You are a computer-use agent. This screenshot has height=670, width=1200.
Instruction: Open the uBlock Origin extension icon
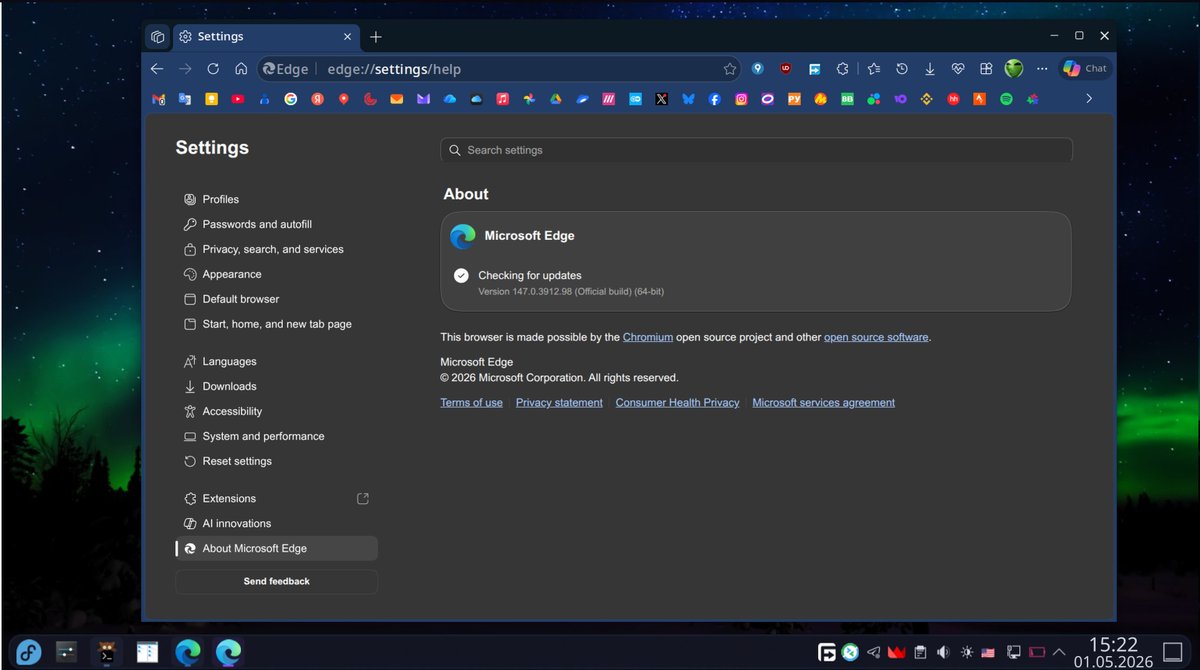pyautogui.click(x=786, y=69)
